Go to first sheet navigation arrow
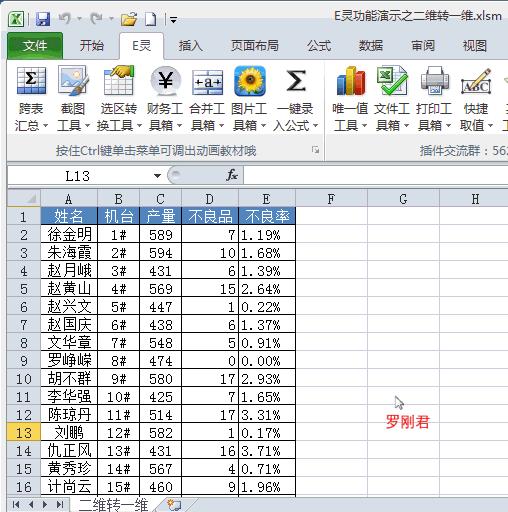Image resolution: width=508 pixels, height=512 pixels. (16, 505)
